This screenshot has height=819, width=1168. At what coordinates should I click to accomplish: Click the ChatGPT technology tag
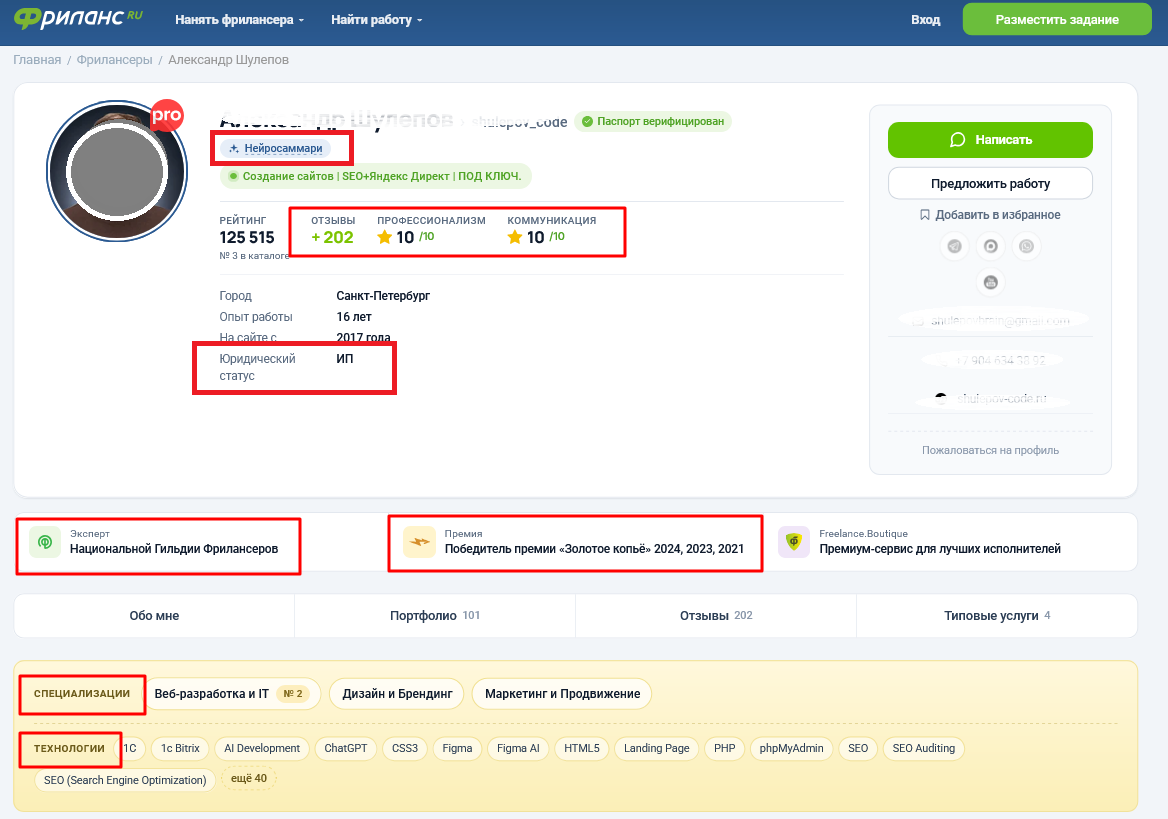coord(346,748)
